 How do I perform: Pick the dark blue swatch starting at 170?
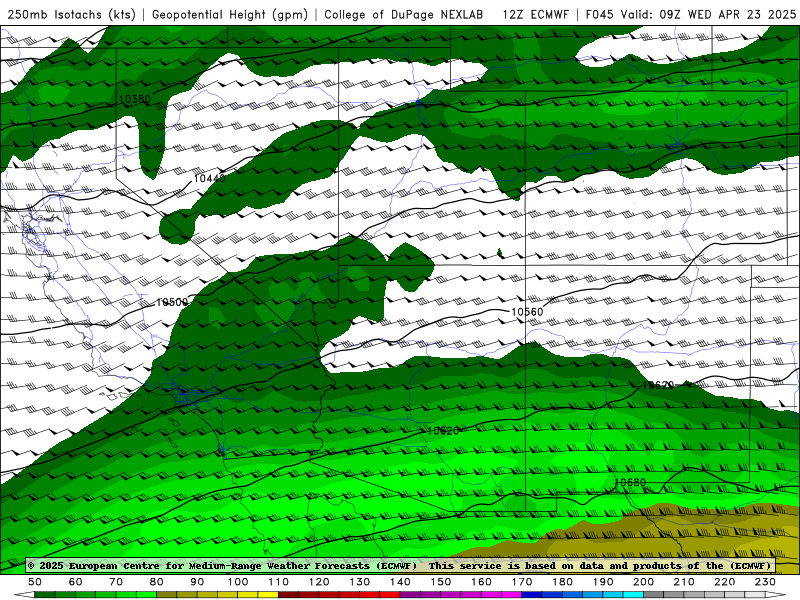[x=532, y=595]
